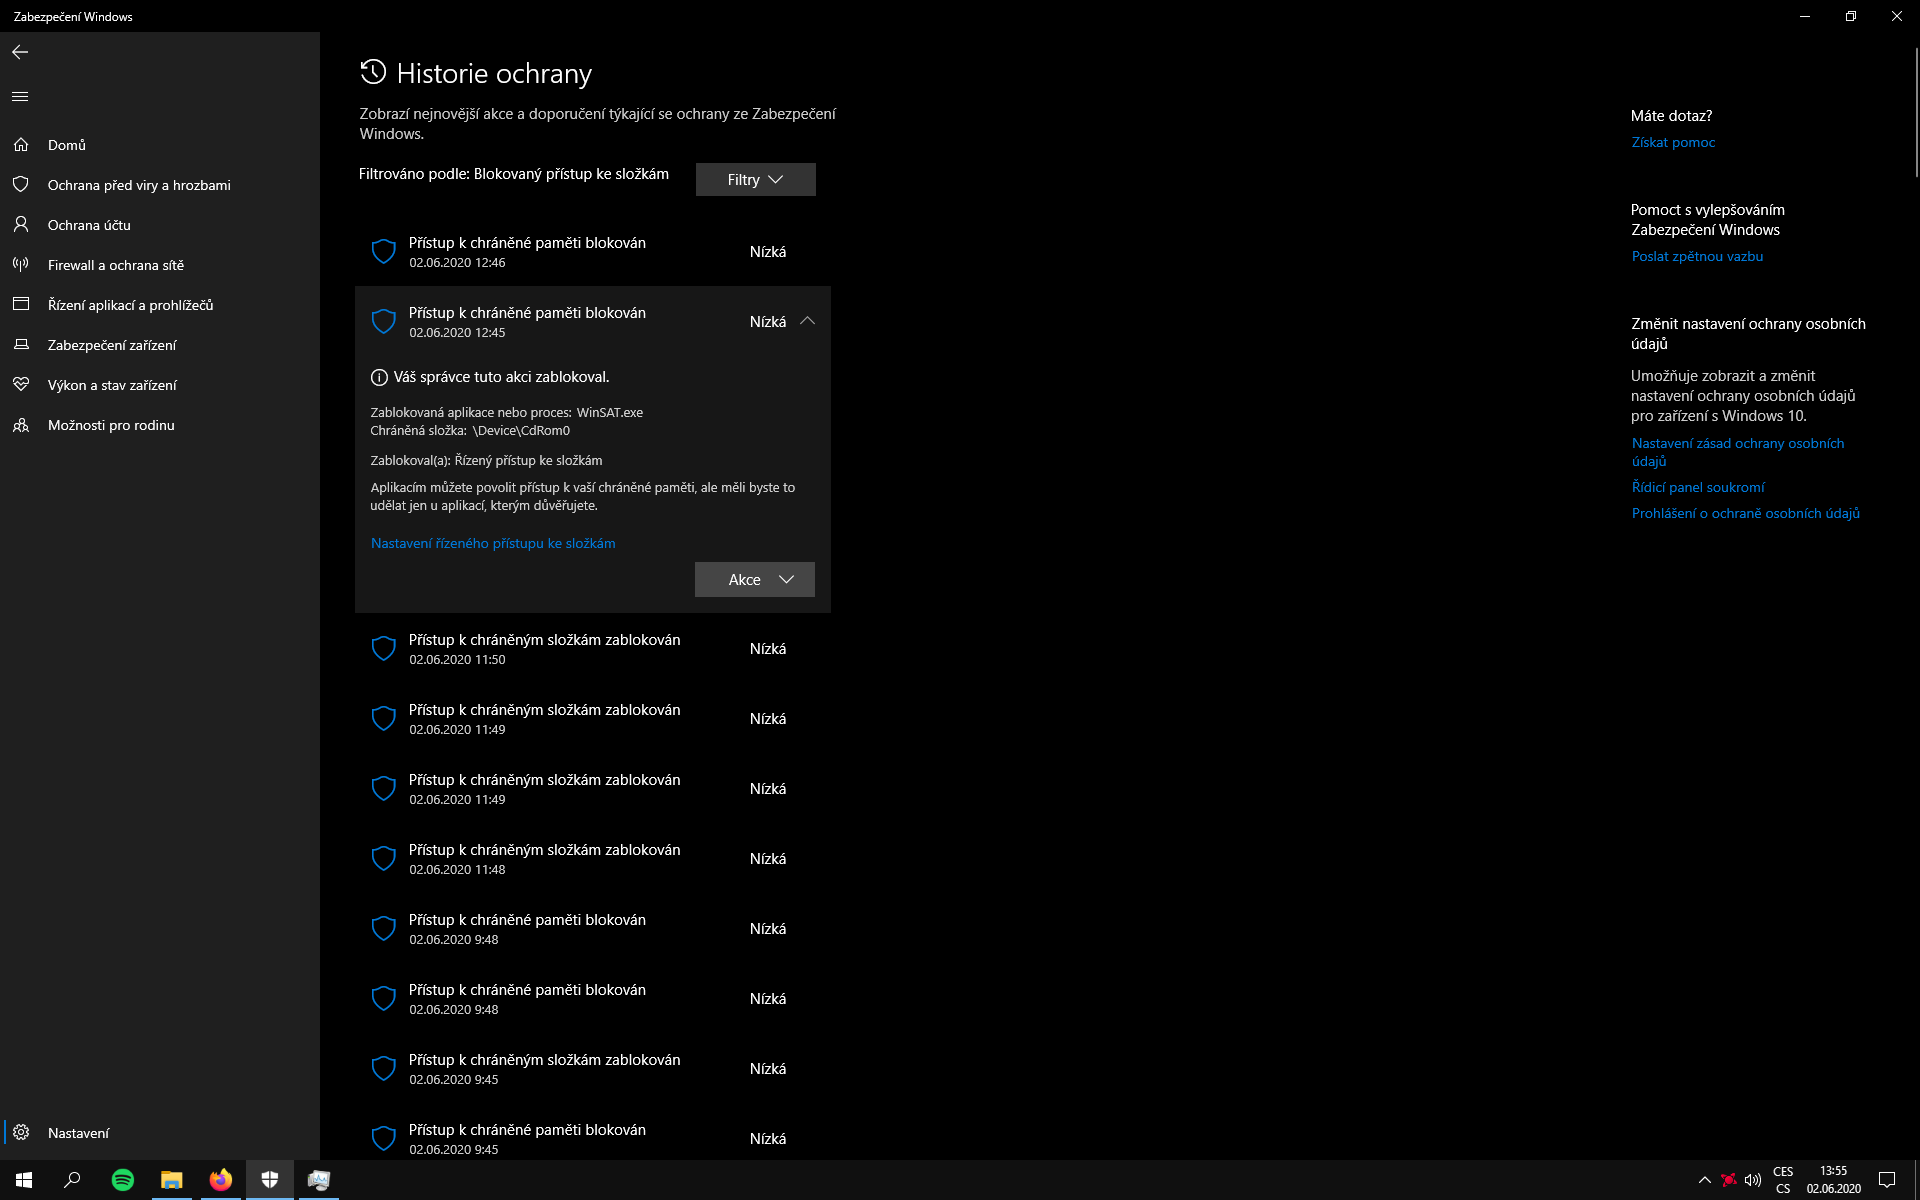Click the back arrow icon

(x=20, y=52)
